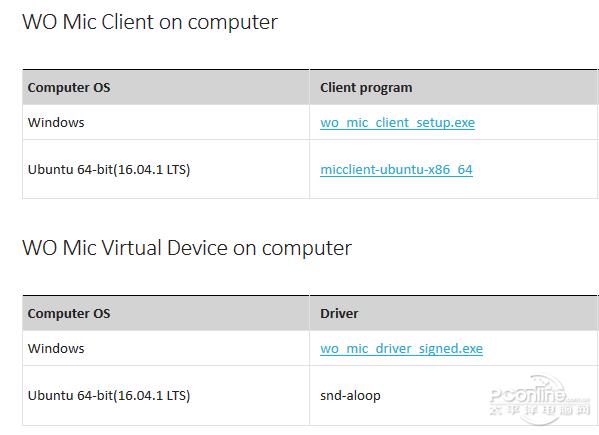This screenshot has height=435, width=599.
Task: Click the snd-aloop driver text
Action: point(350,396)
